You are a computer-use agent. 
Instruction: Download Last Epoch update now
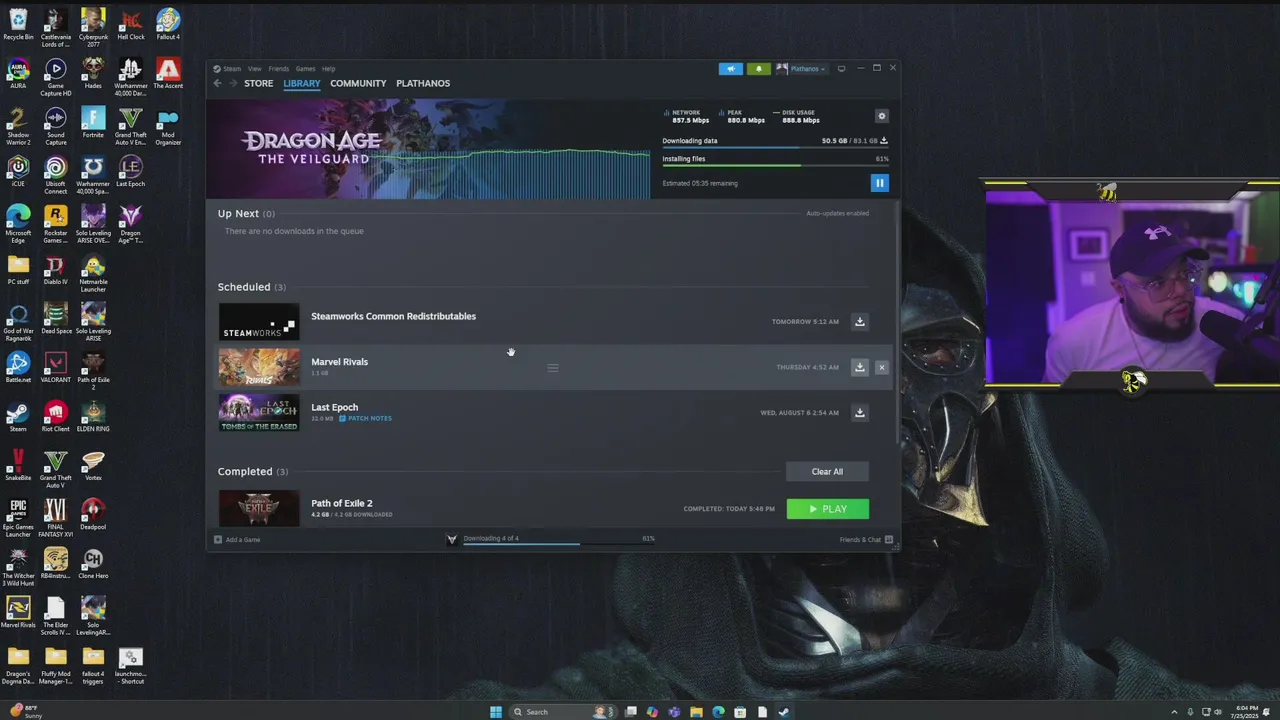(x=859, y=413)
